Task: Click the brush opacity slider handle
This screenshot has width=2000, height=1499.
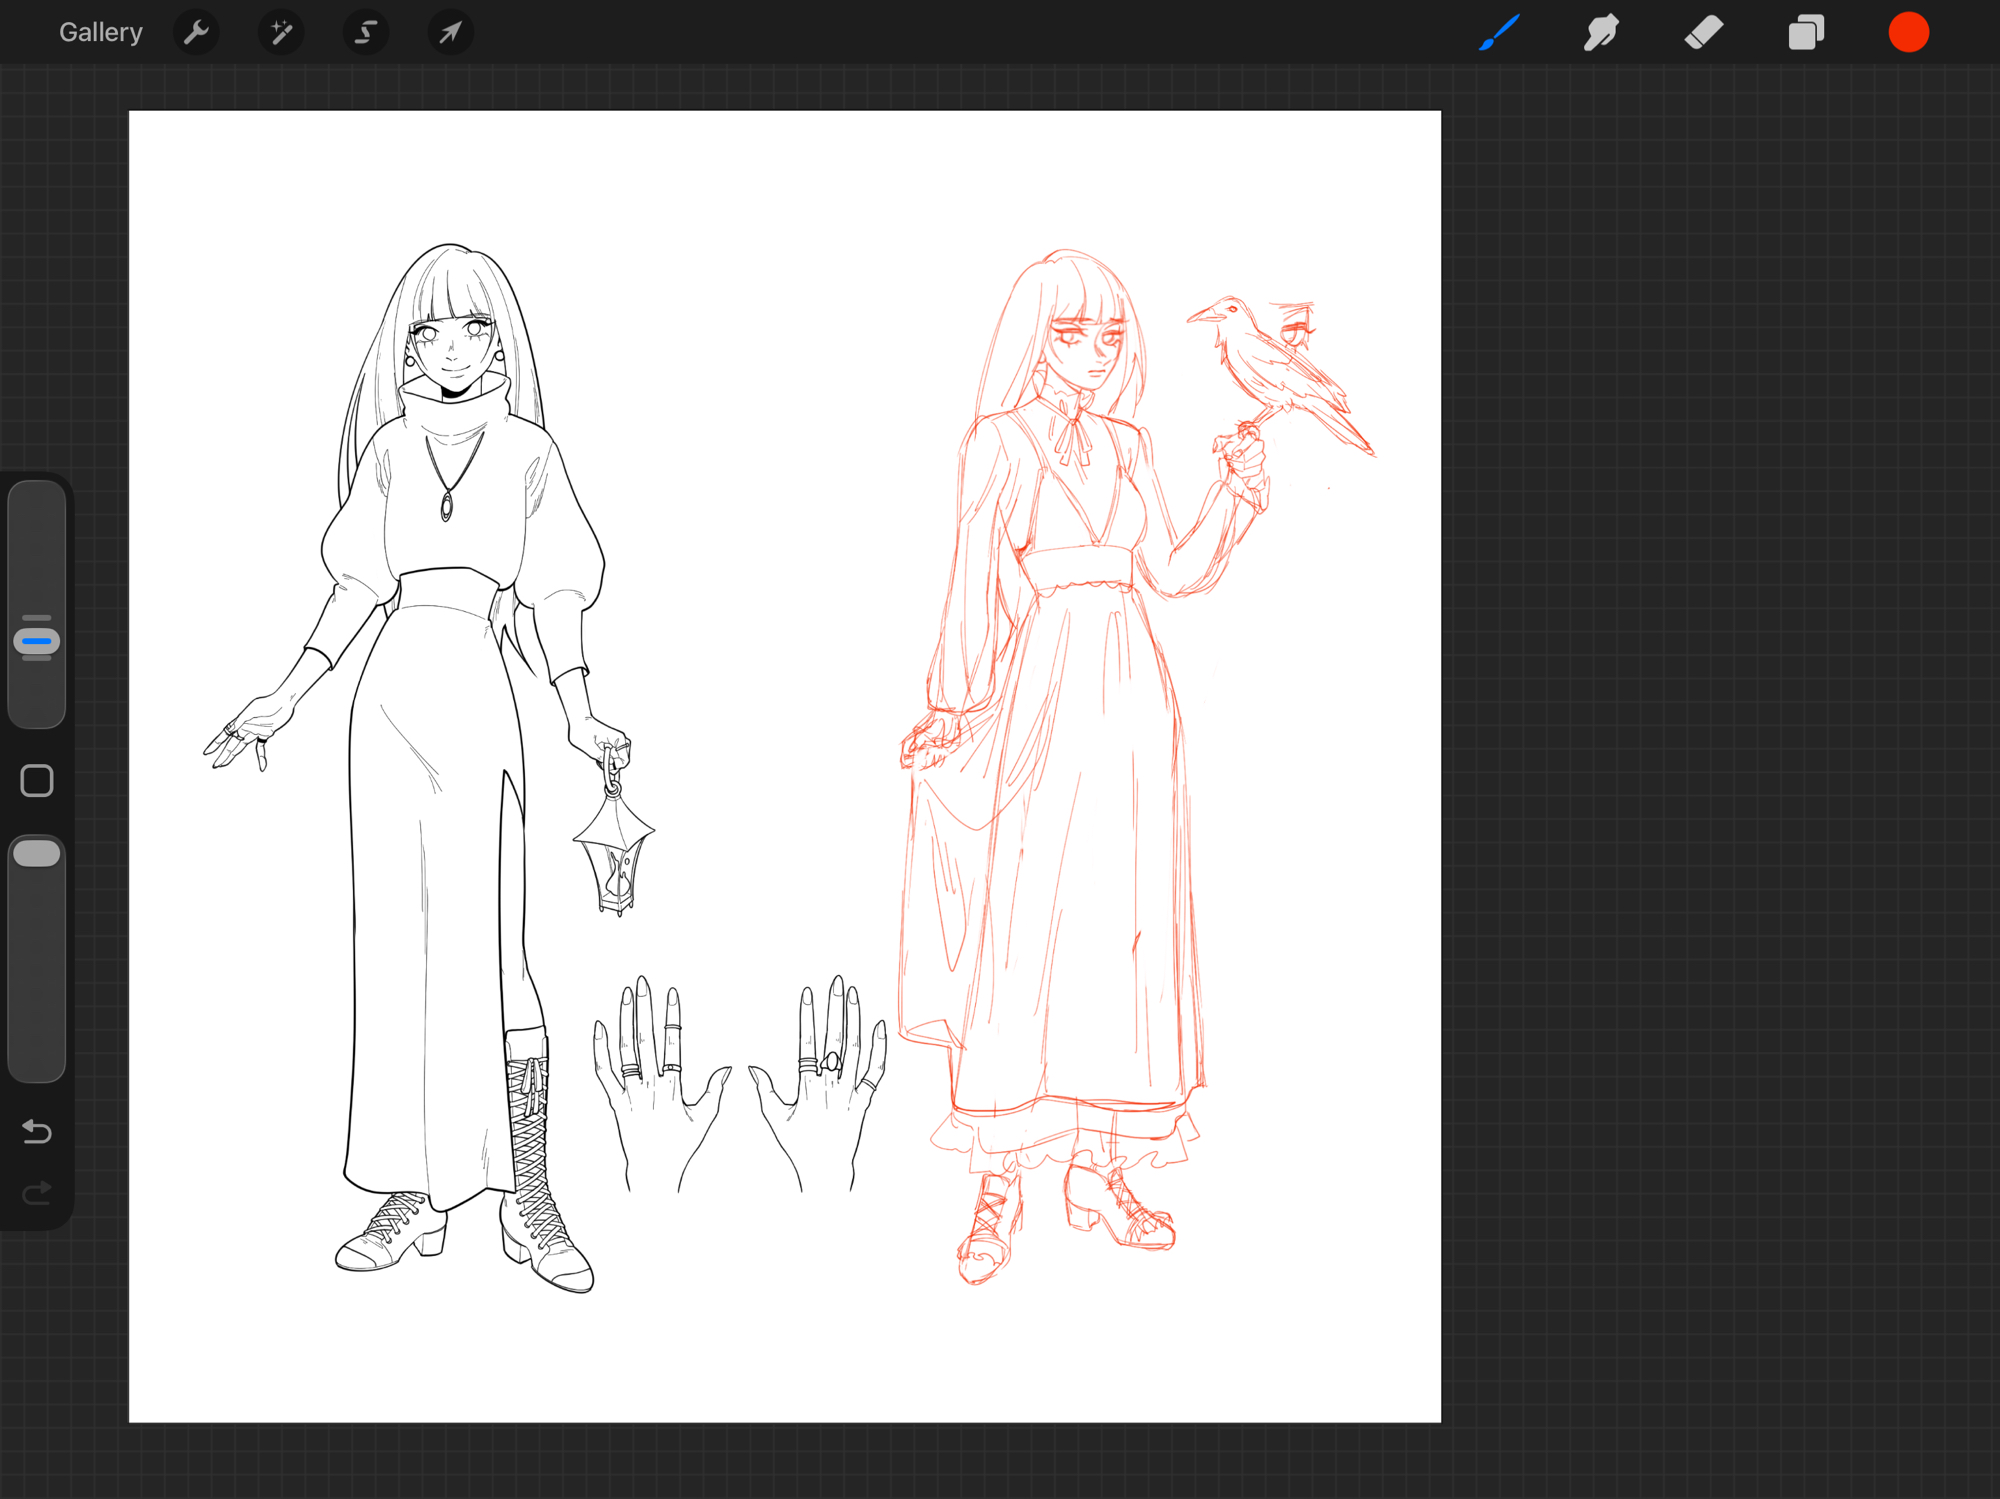Action: pos(37,853)
